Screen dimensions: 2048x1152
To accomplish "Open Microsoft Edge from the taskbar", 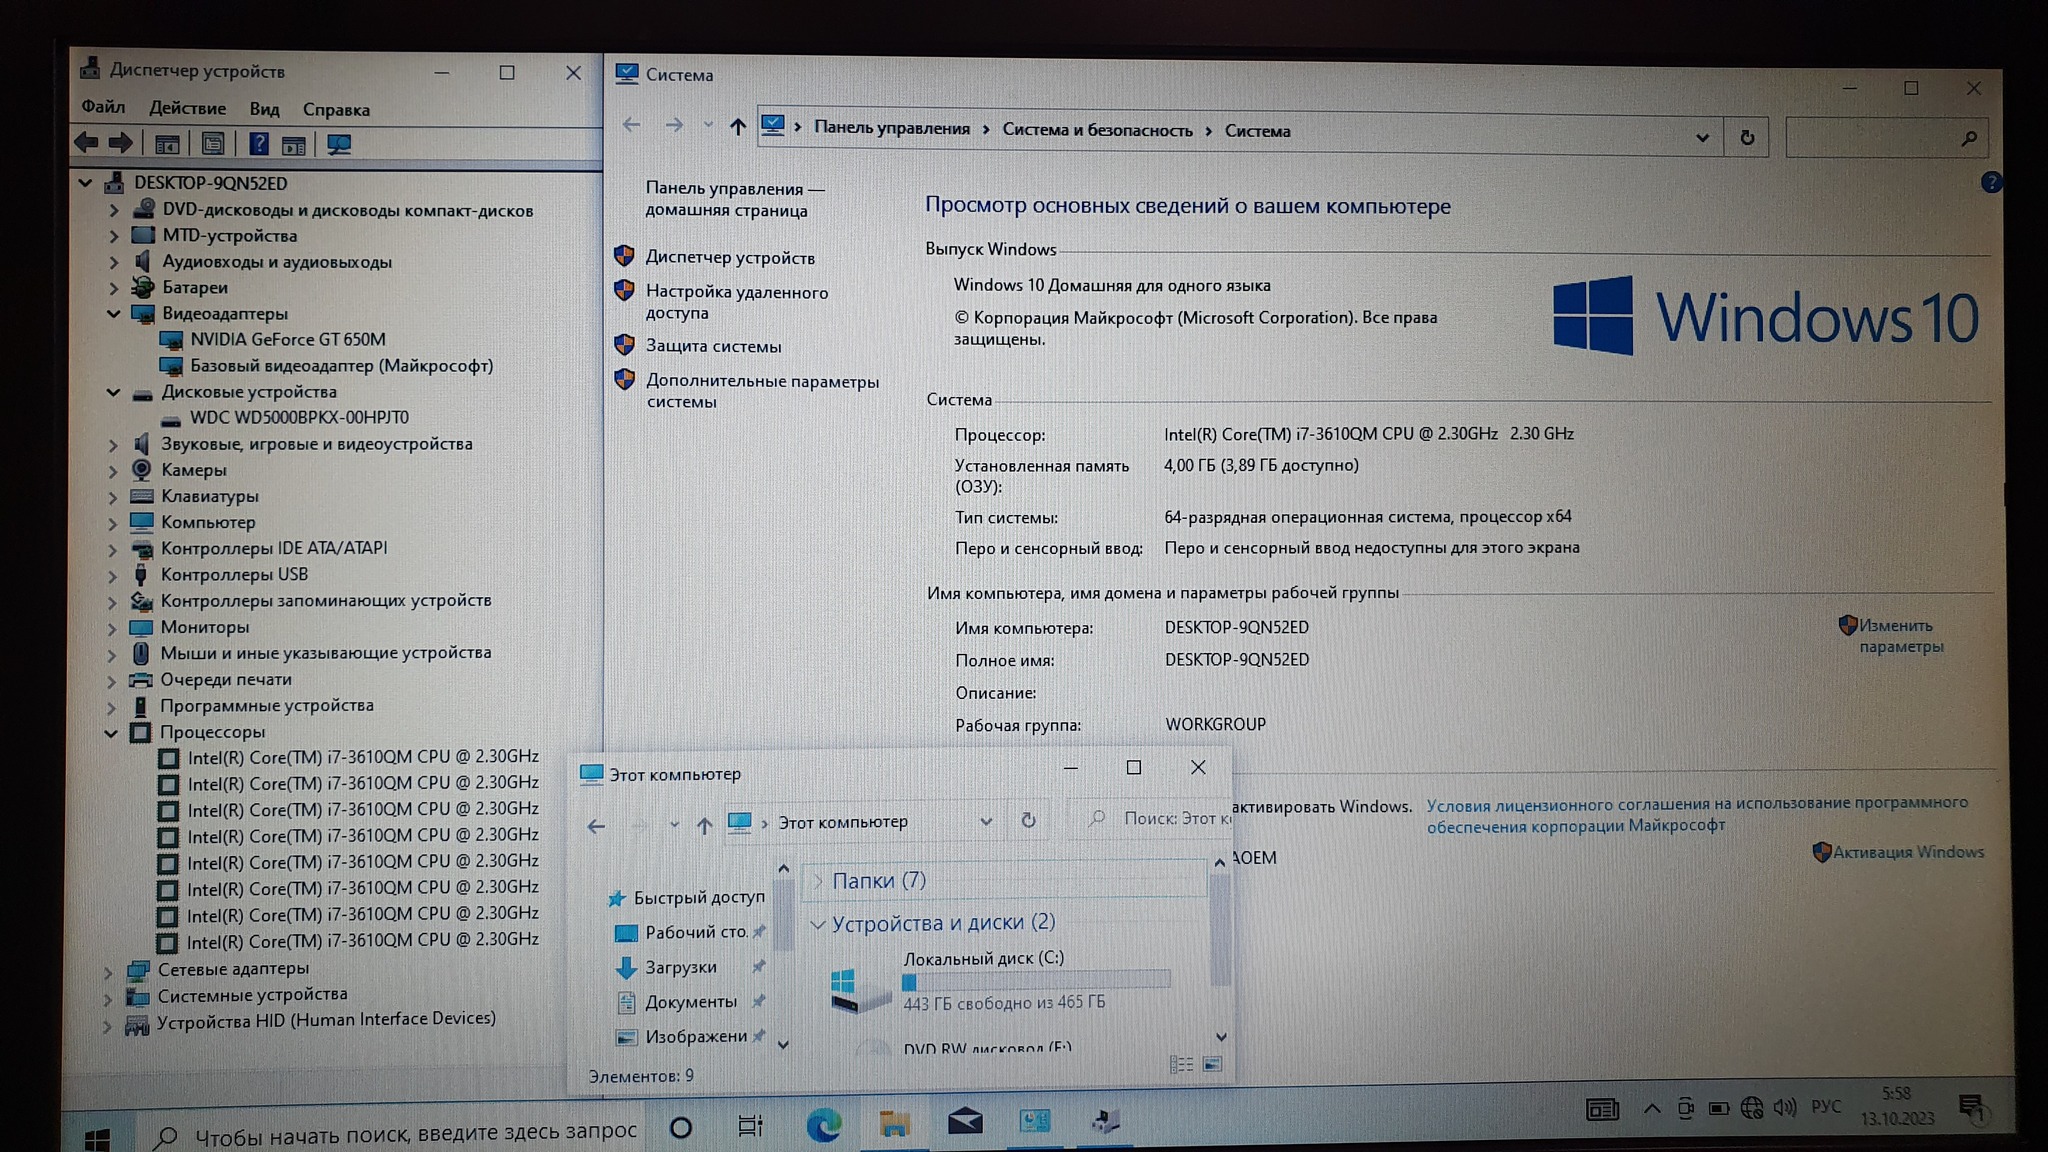I will [823, 1126].
